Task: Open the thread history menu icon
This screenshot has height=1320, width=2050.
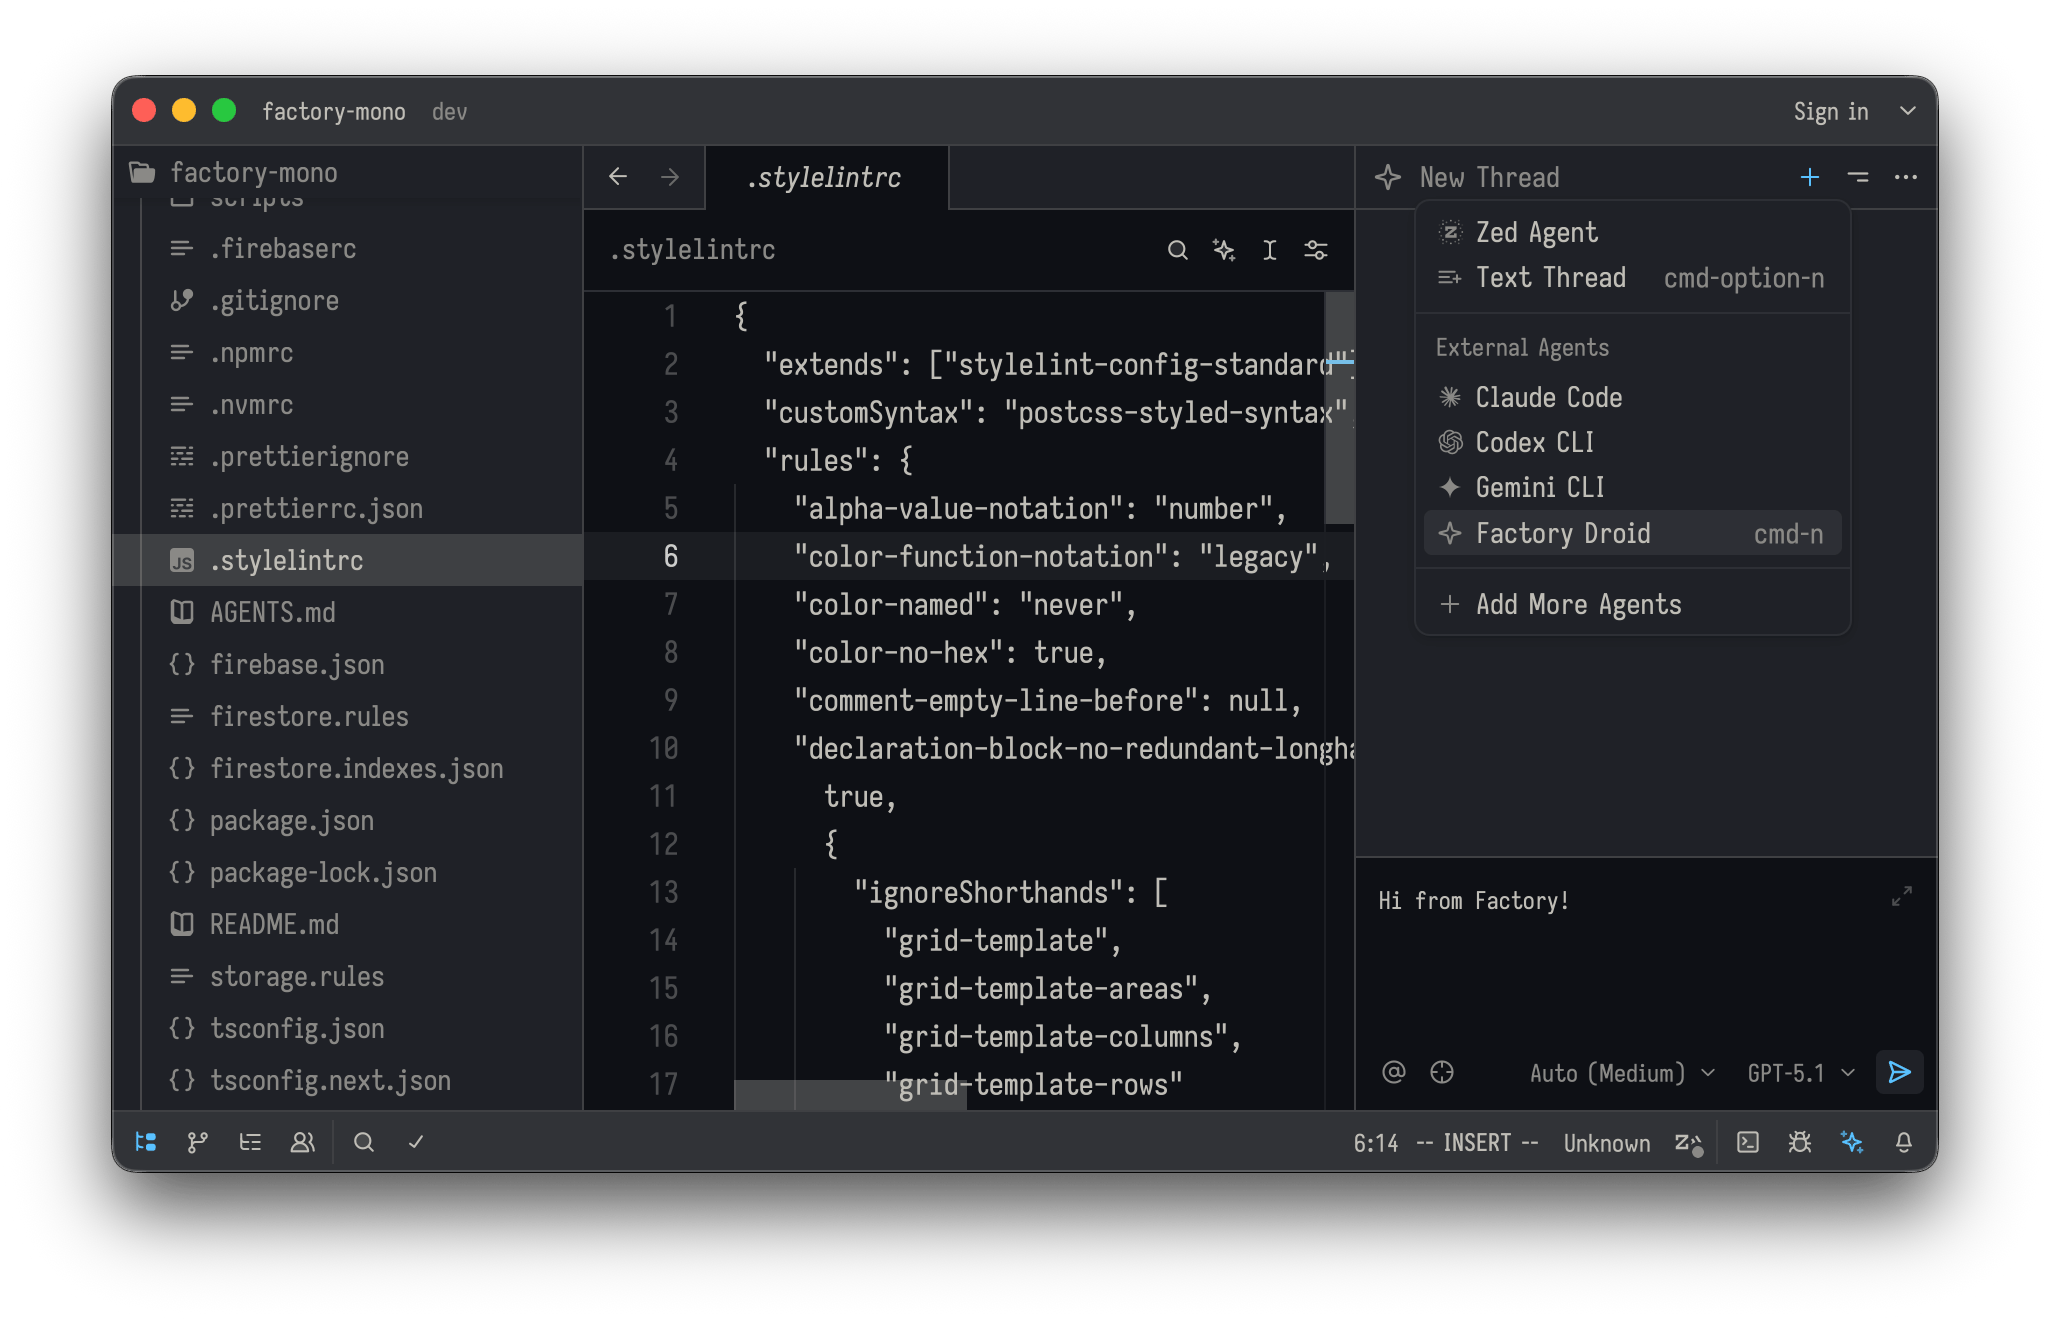Action: click(x=1858, y=177)
